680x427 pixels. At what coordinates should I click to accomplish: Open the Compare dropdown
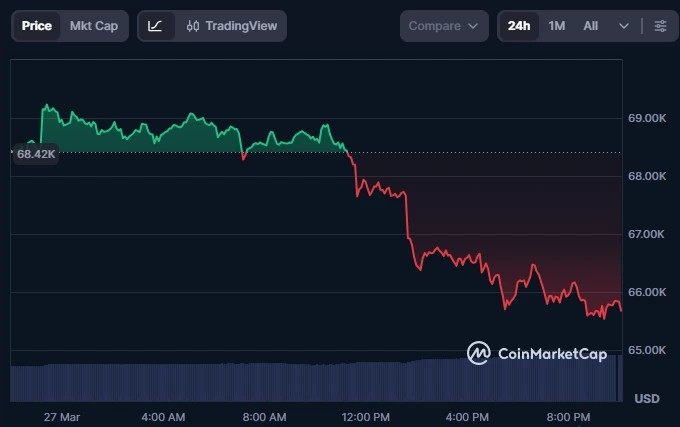click(x=444, y=26)
